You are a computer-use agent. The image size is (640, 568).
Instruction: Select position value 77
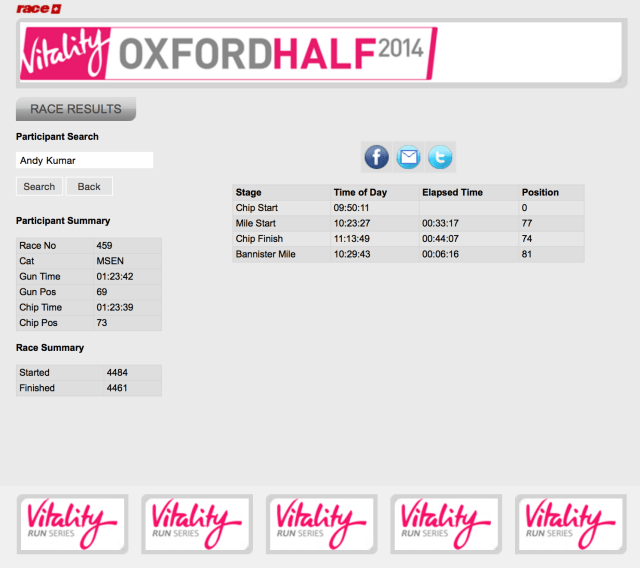tap(527, 224)
